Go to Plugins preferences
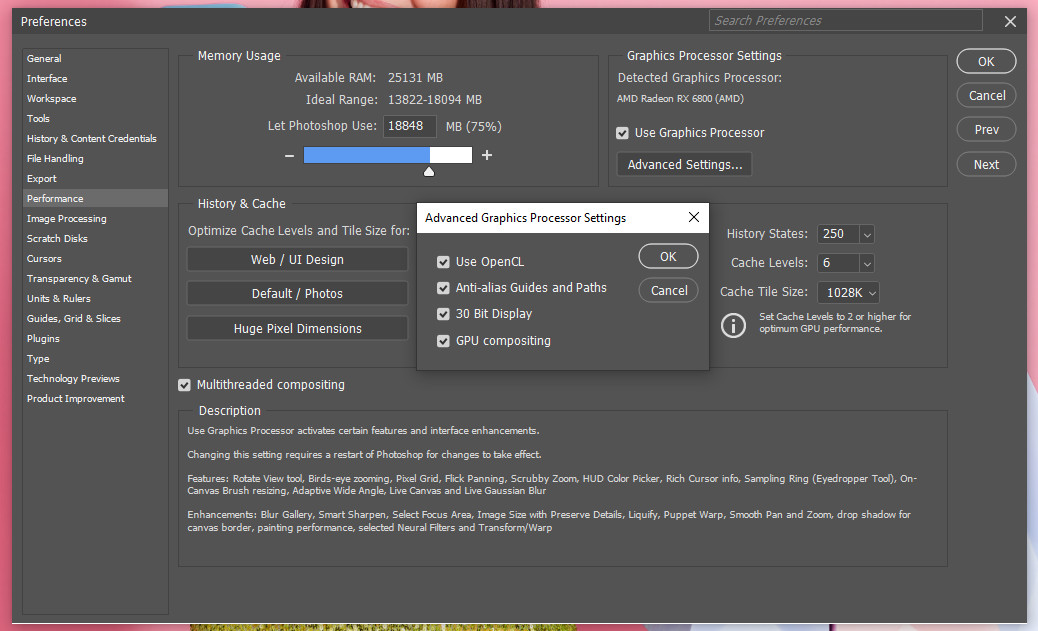The height and width of the screenshot is (631, 1038). (x=95, y=338)
